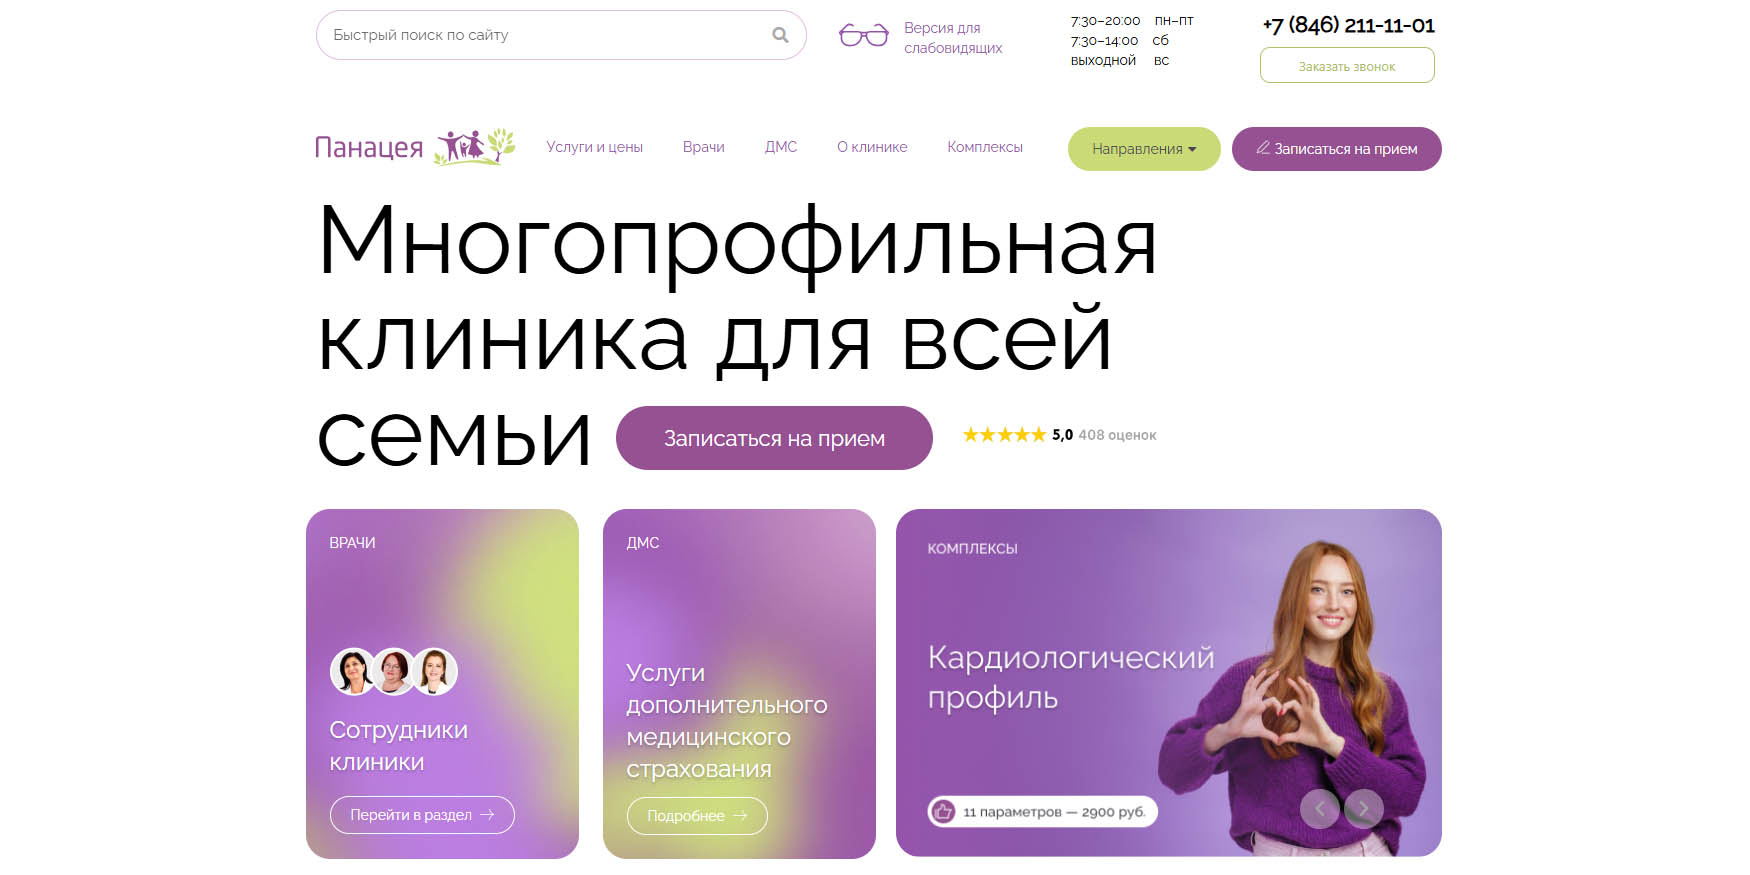Click the thumbs-up icon on price badge
Image resolution: width=1750 pixels, height=875 pixels.
(x=943, y=811)
